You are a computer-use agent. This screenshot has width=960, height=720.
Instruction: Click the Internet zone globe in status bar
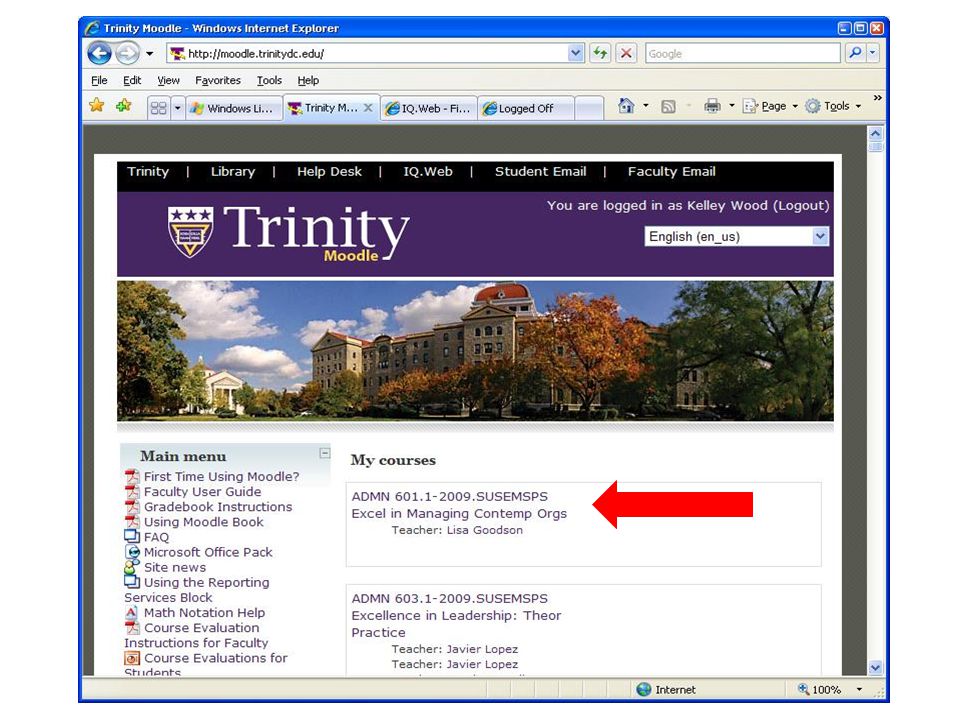[643, 689]
